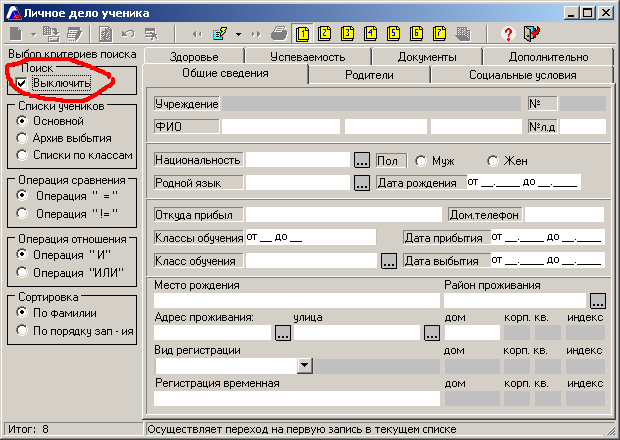Image resolution: width=620 pixels, height=440 pixels.
Task: Open the Успеваемость tab
Action: click(x=308, y=57)
